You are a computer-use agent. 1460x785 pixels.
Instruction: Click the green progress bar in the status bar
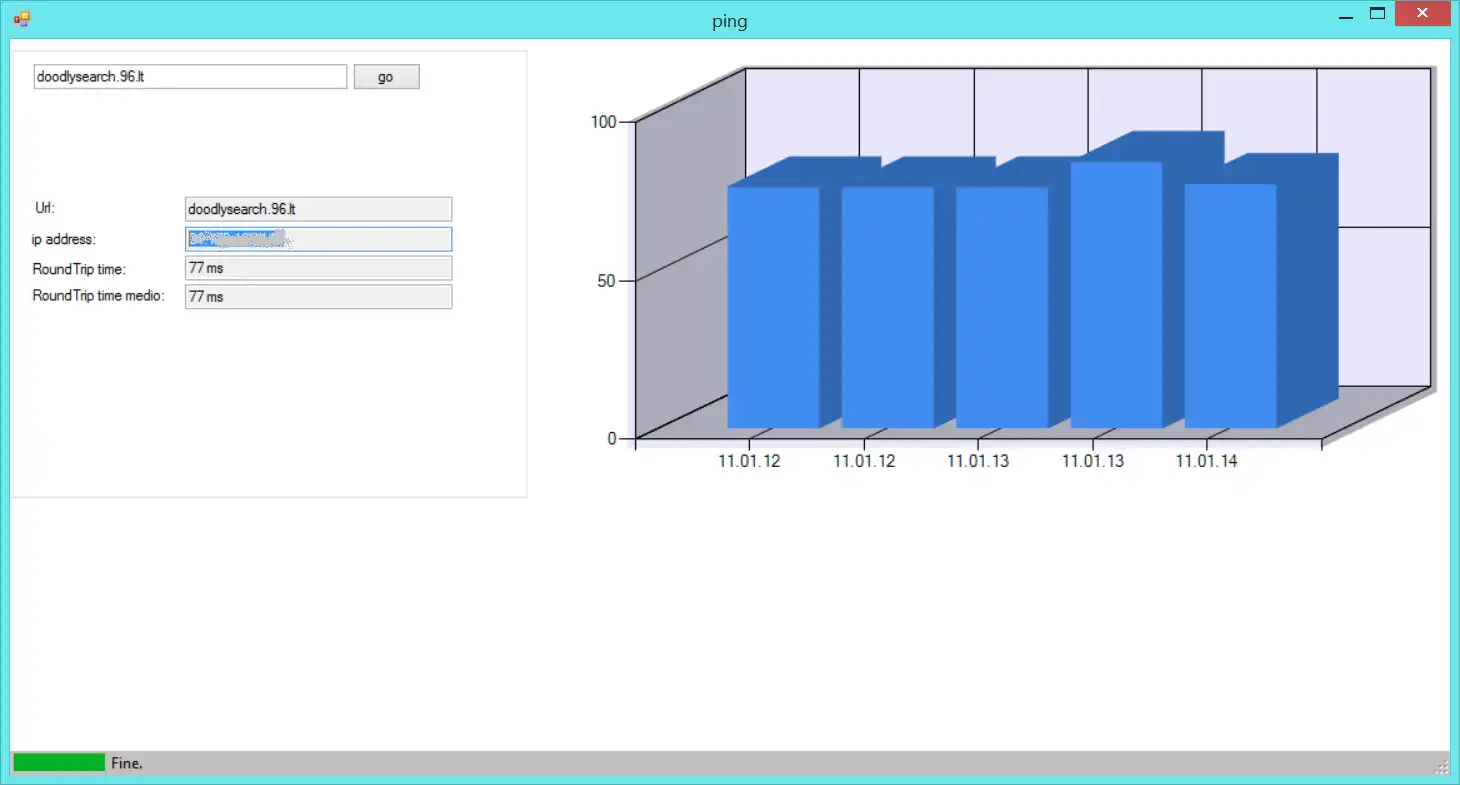tap(59, 762)
